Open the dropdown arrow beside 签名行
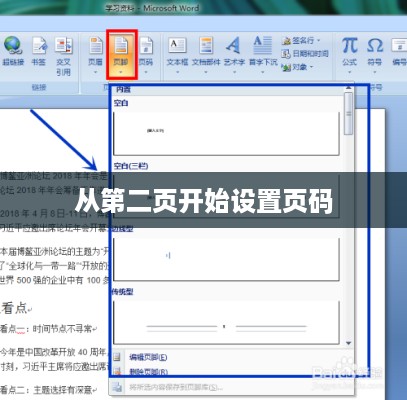This screenshot has width=407, height=400. (x=318, y=41)
